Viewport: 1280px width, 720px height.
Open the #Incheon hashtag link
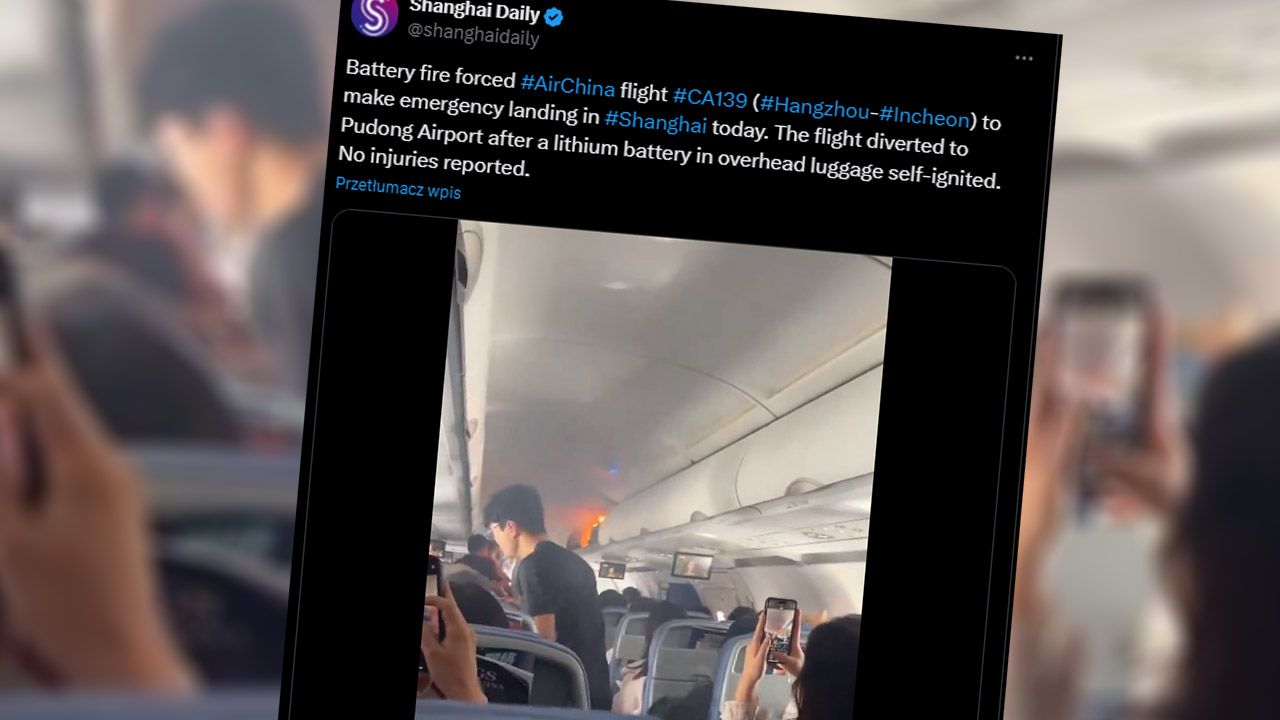click(x=924, y=117)
